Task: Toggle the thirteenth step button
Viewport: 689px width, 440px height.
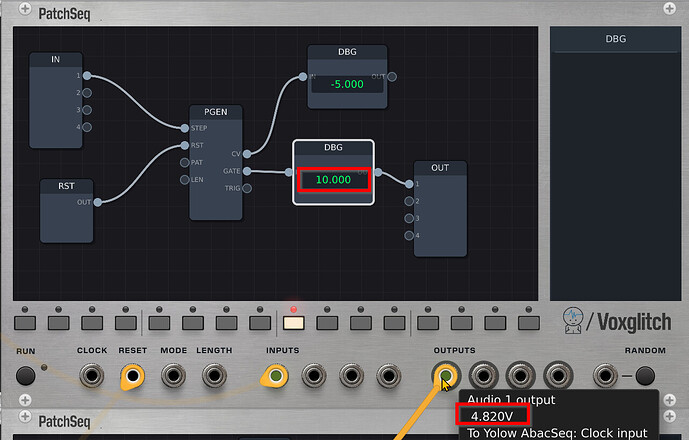Action: (428, 323)
